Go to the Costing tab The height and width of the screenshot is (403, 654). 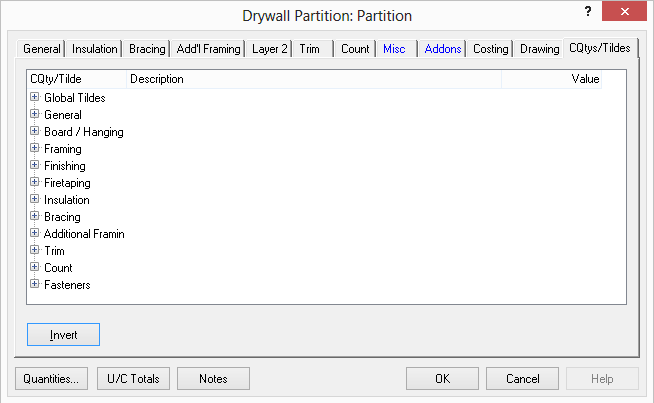[490, 49]
